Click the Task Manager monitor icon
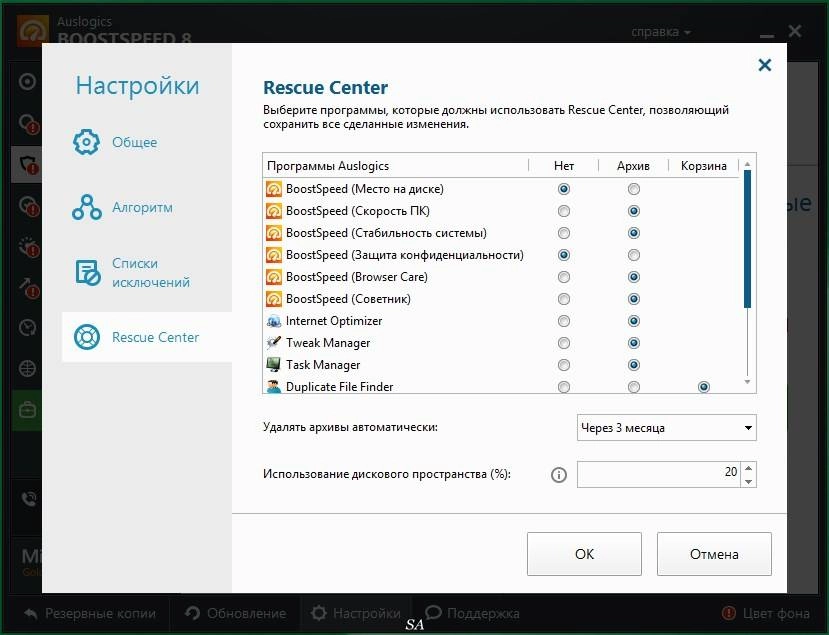 274,365
